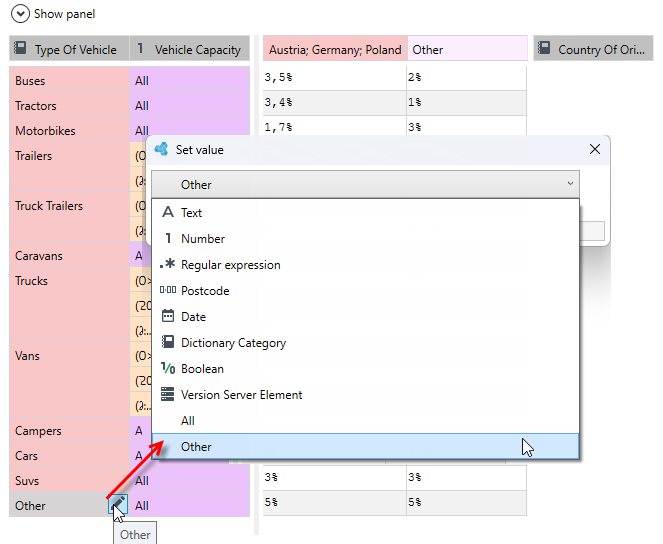
Task: Select the Tractors row label
Action: coord(36,106)
